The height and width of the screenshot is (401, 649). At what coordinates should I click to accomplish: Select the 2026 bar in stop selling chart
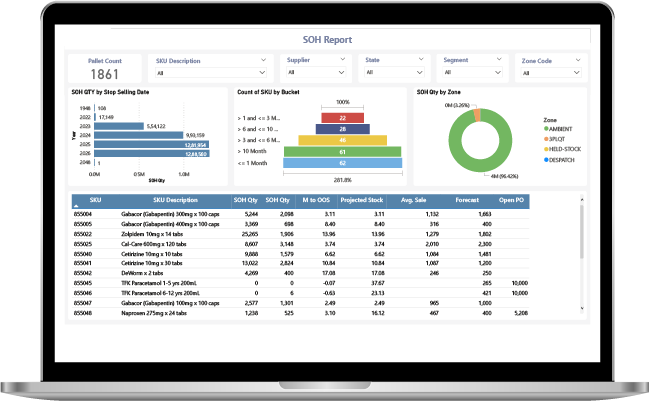tap(151, 154)
